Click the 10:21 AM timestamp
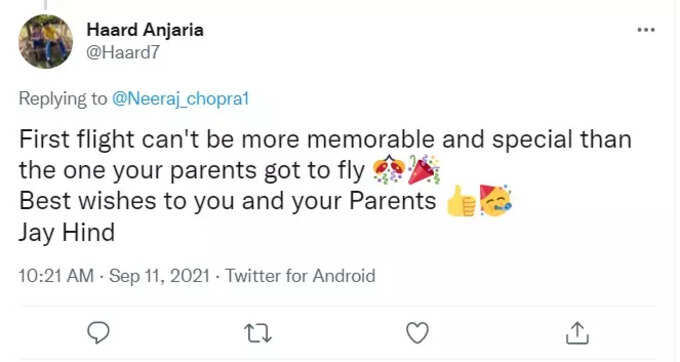The height and width of the screenshot is (362, 680). pos(56,276)
